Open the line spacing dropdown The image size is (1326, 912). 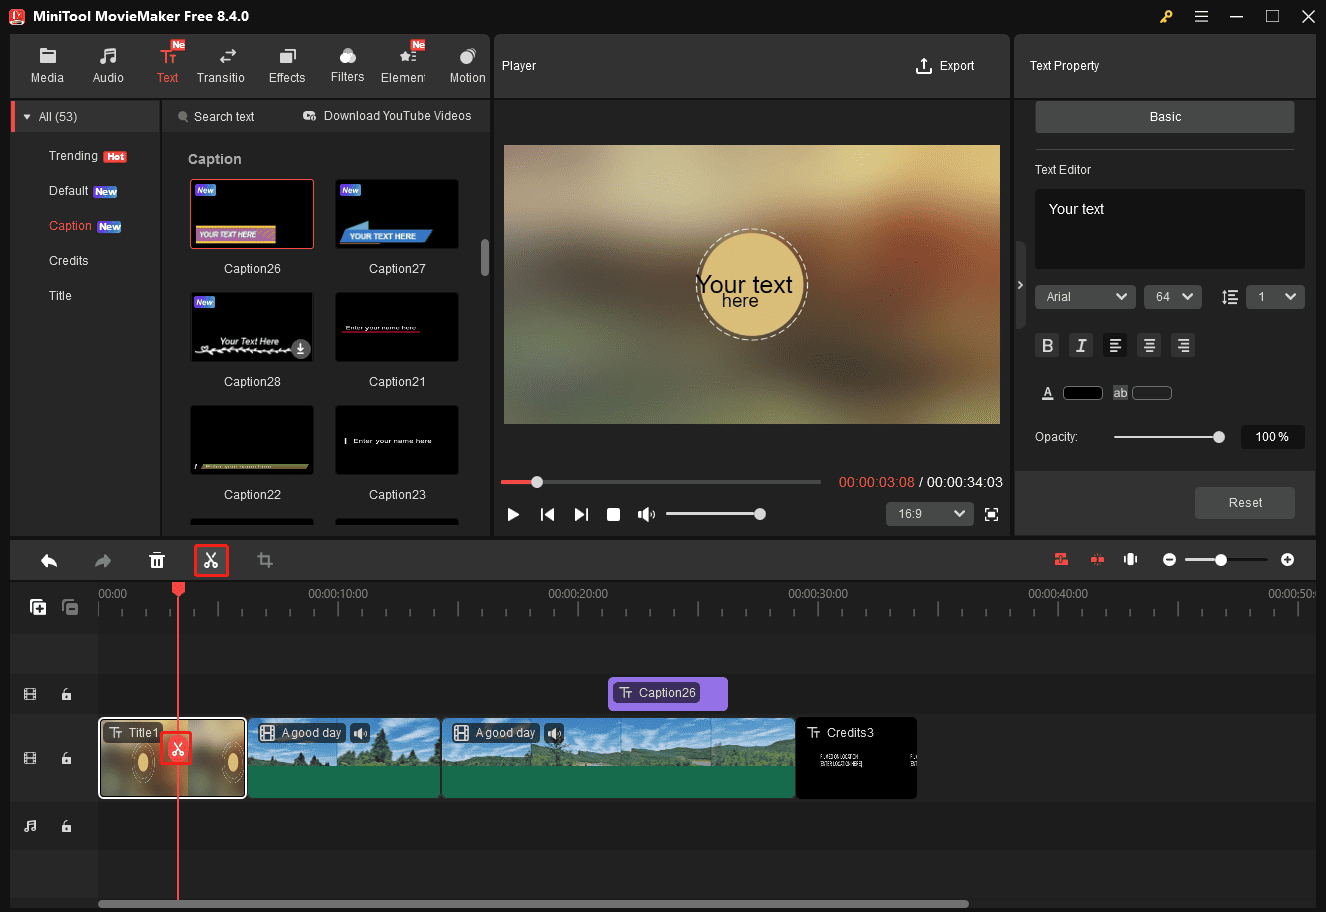click(1275, 296)
